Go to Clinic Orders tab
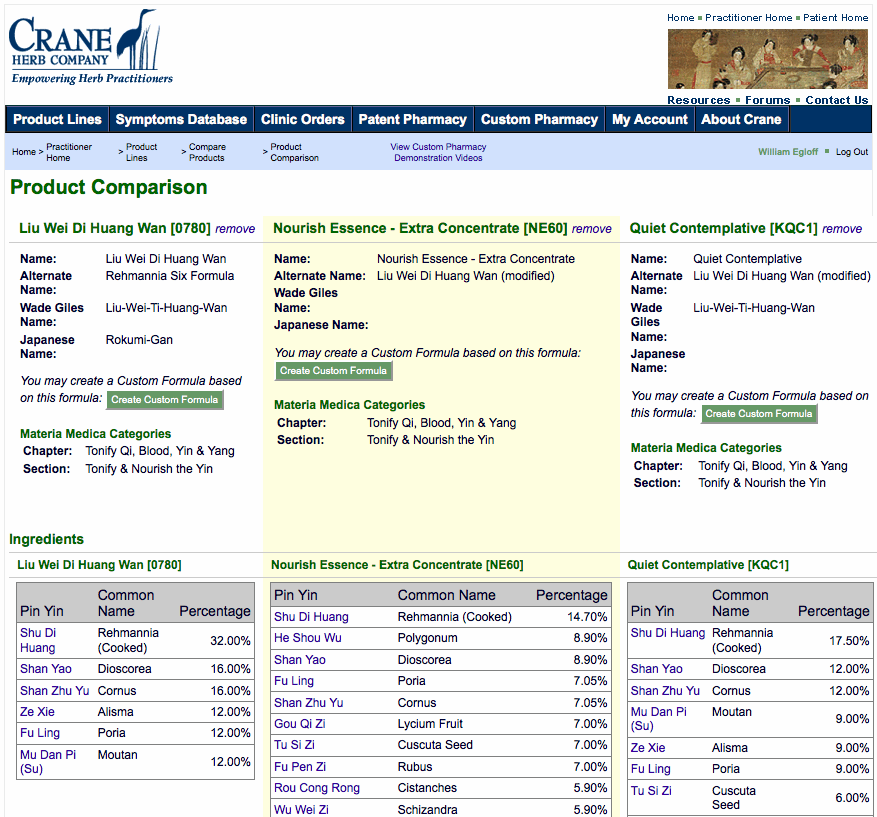Viewport: 877px width, 817px height. [302, 119]
